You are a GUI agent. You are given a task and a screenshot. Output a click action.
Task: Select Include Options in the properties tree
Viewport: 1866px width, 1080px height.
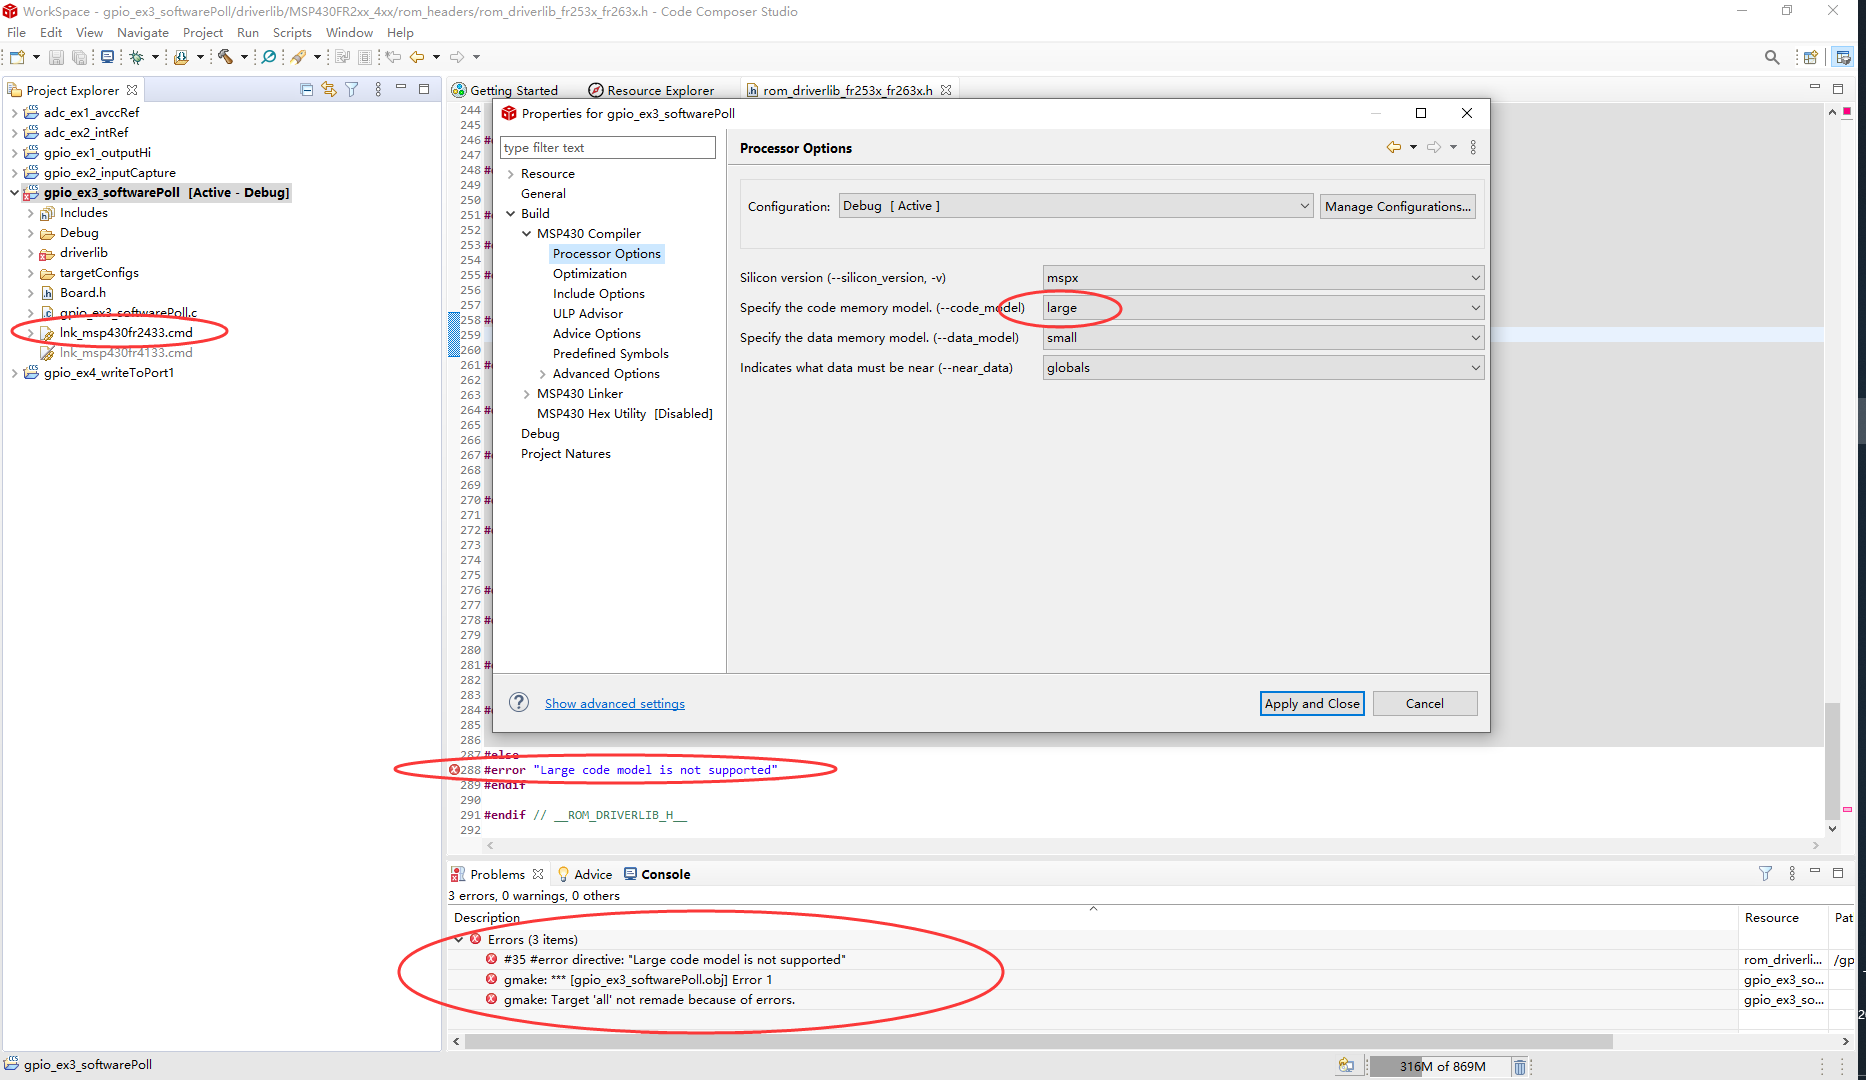pos(599,294)
